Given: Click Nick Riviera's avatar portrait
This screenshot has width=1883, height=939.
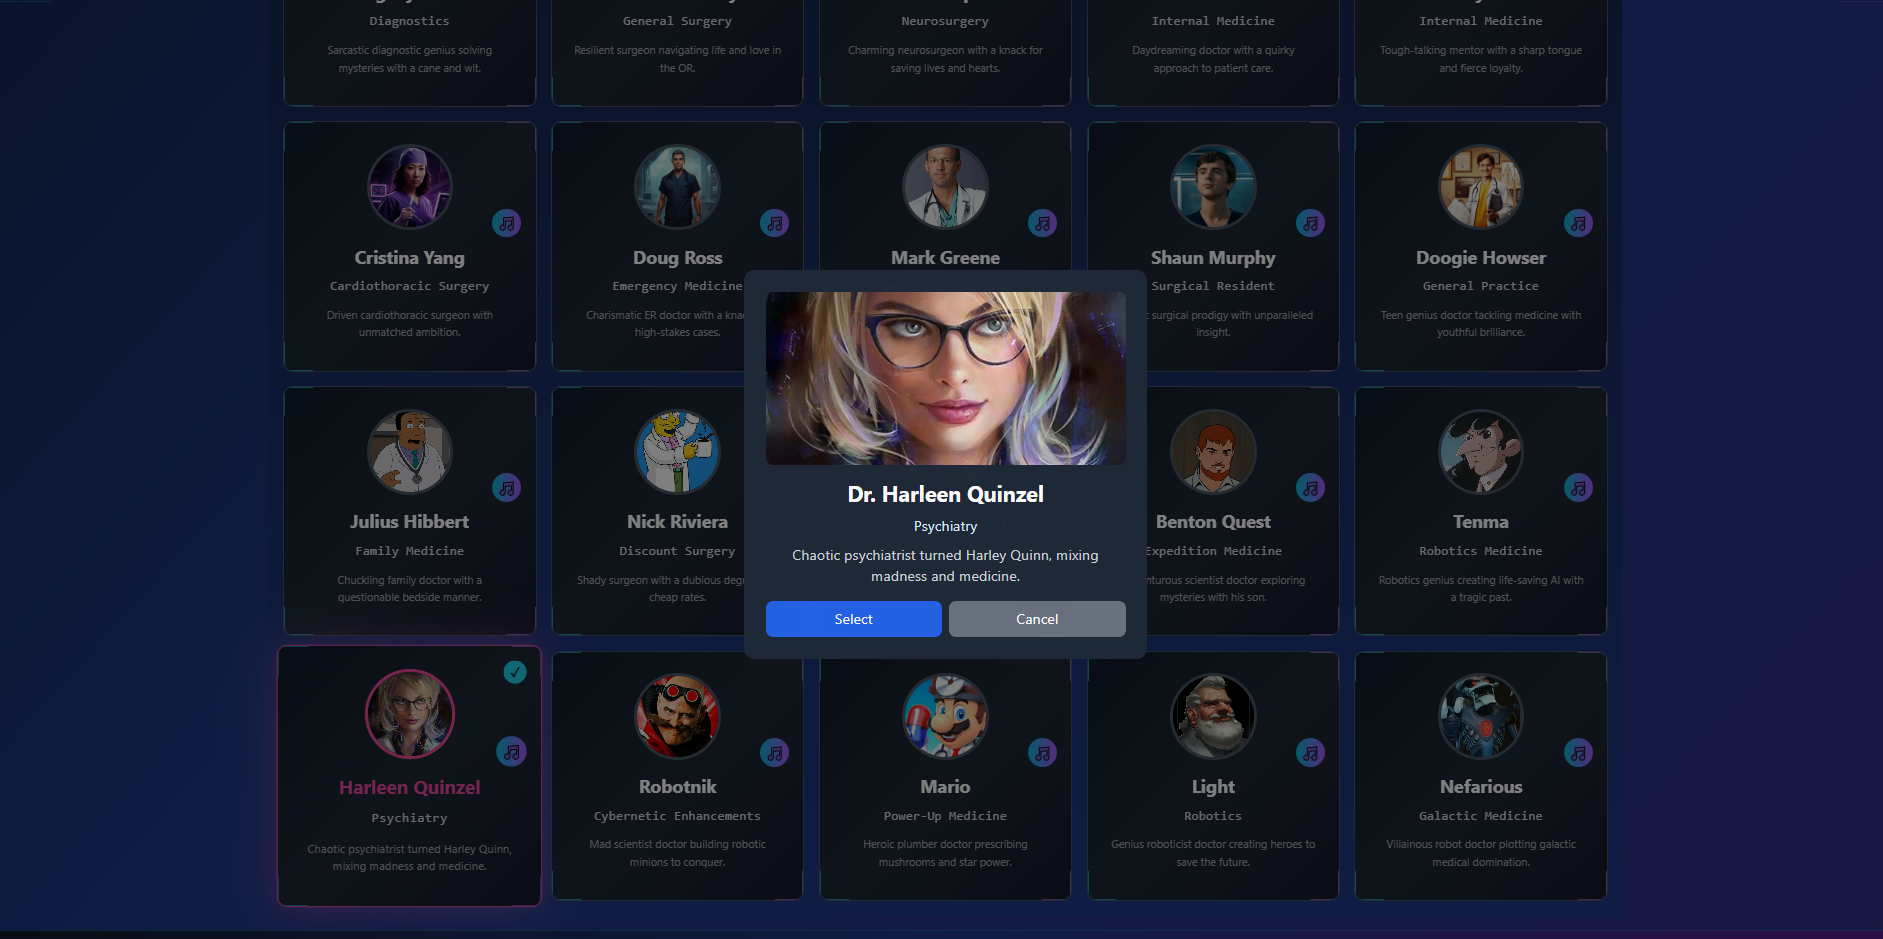Looking at the screenshot, I should [678, 452].
